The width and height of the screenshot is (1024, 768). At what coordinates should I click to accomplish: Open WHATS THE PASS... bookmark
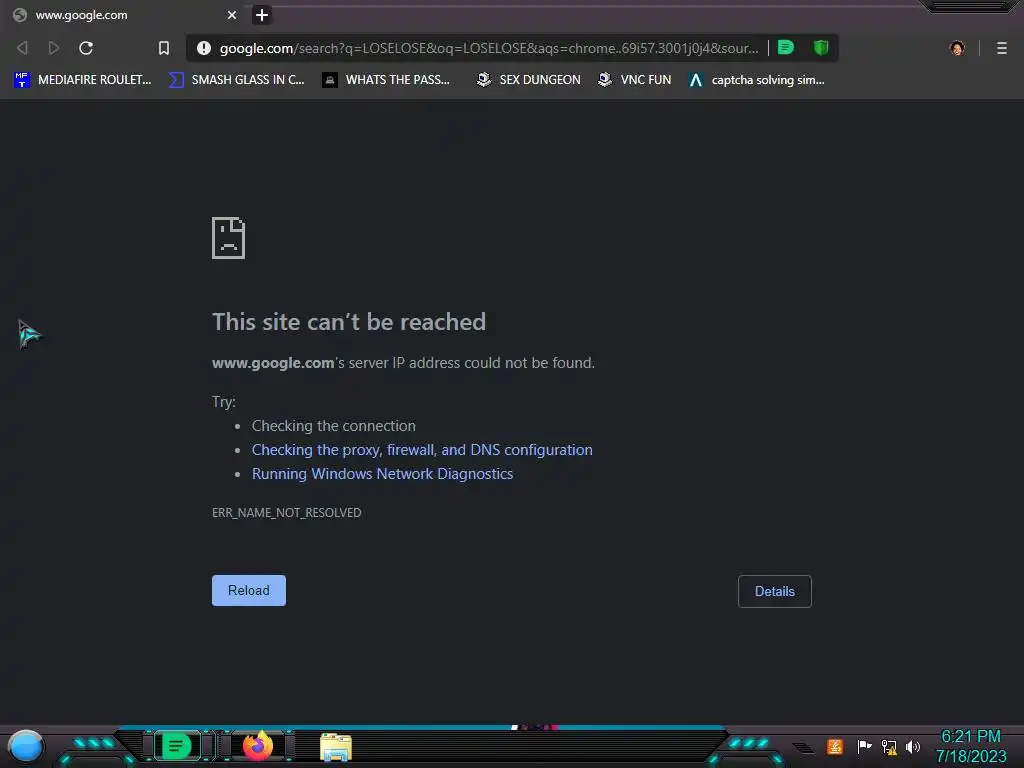(387, 80)
